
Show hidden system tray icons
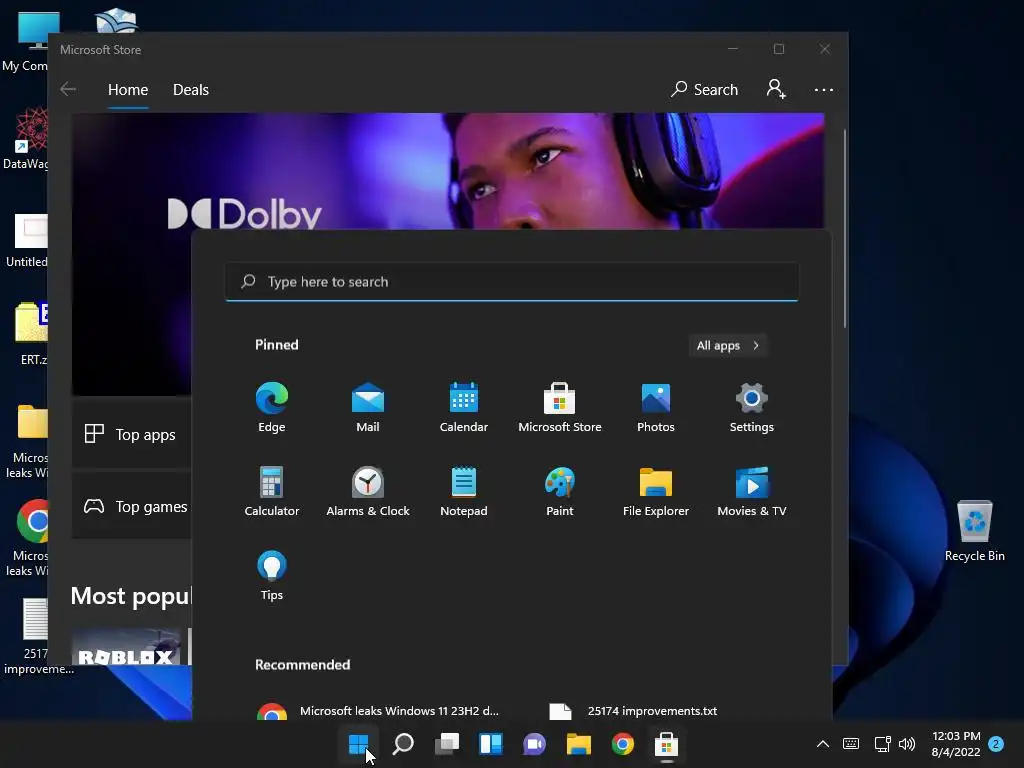pos(823,744)
